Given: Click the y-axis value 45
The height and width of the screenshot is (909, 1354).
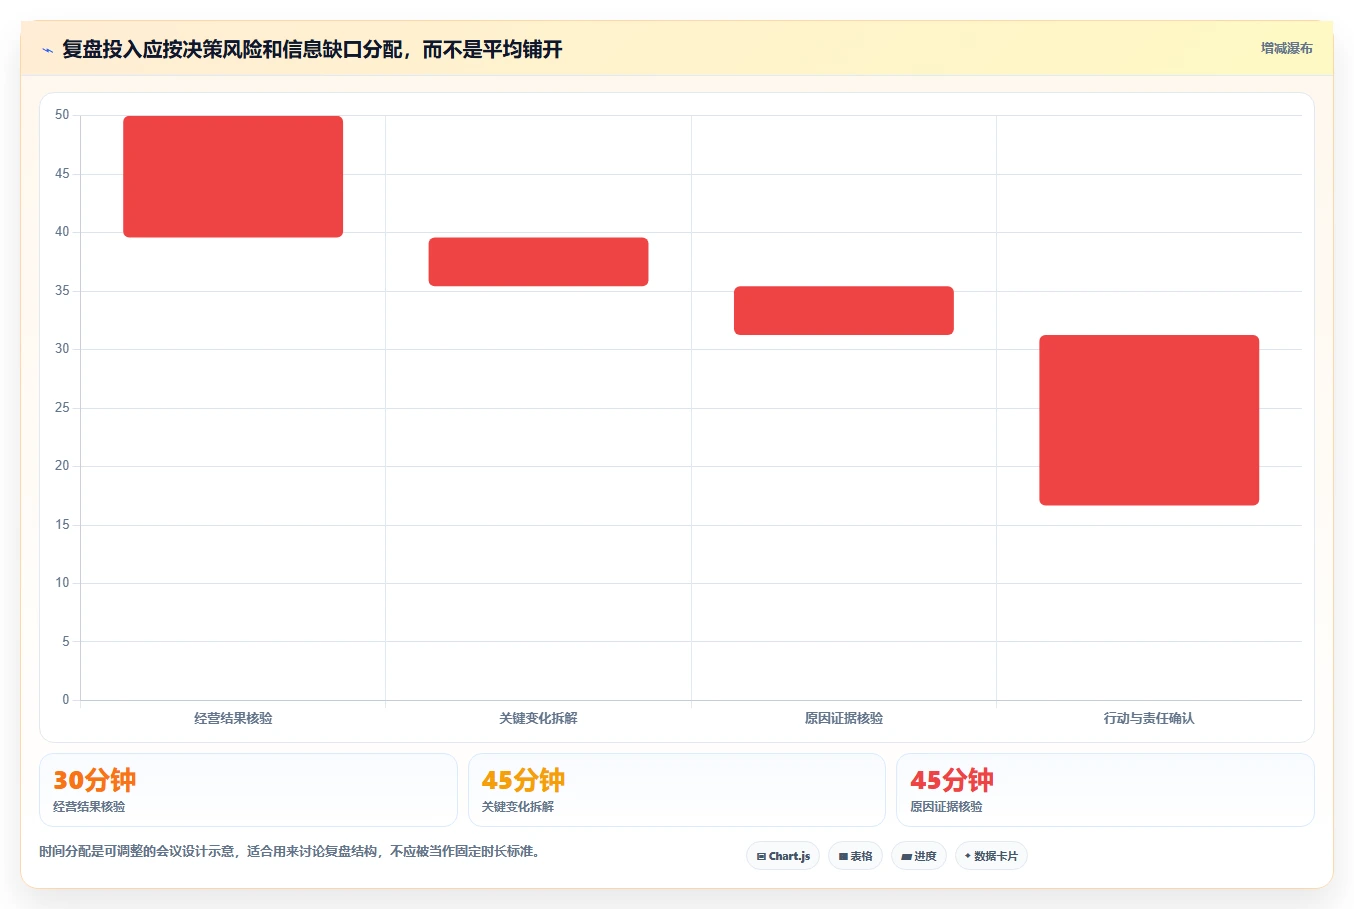Looking at the screenshot, I should tap(62, 174).
